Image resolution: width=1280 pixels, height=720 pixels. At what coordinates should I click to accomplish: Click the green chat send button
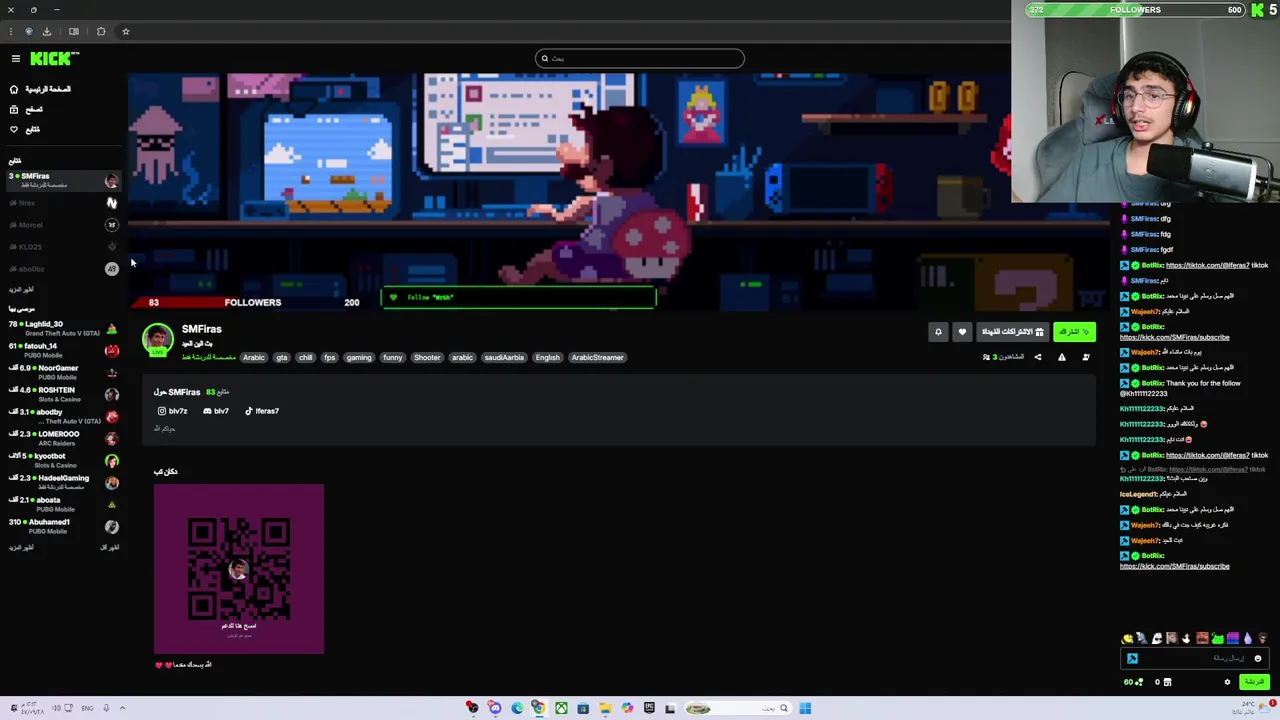1253,682
